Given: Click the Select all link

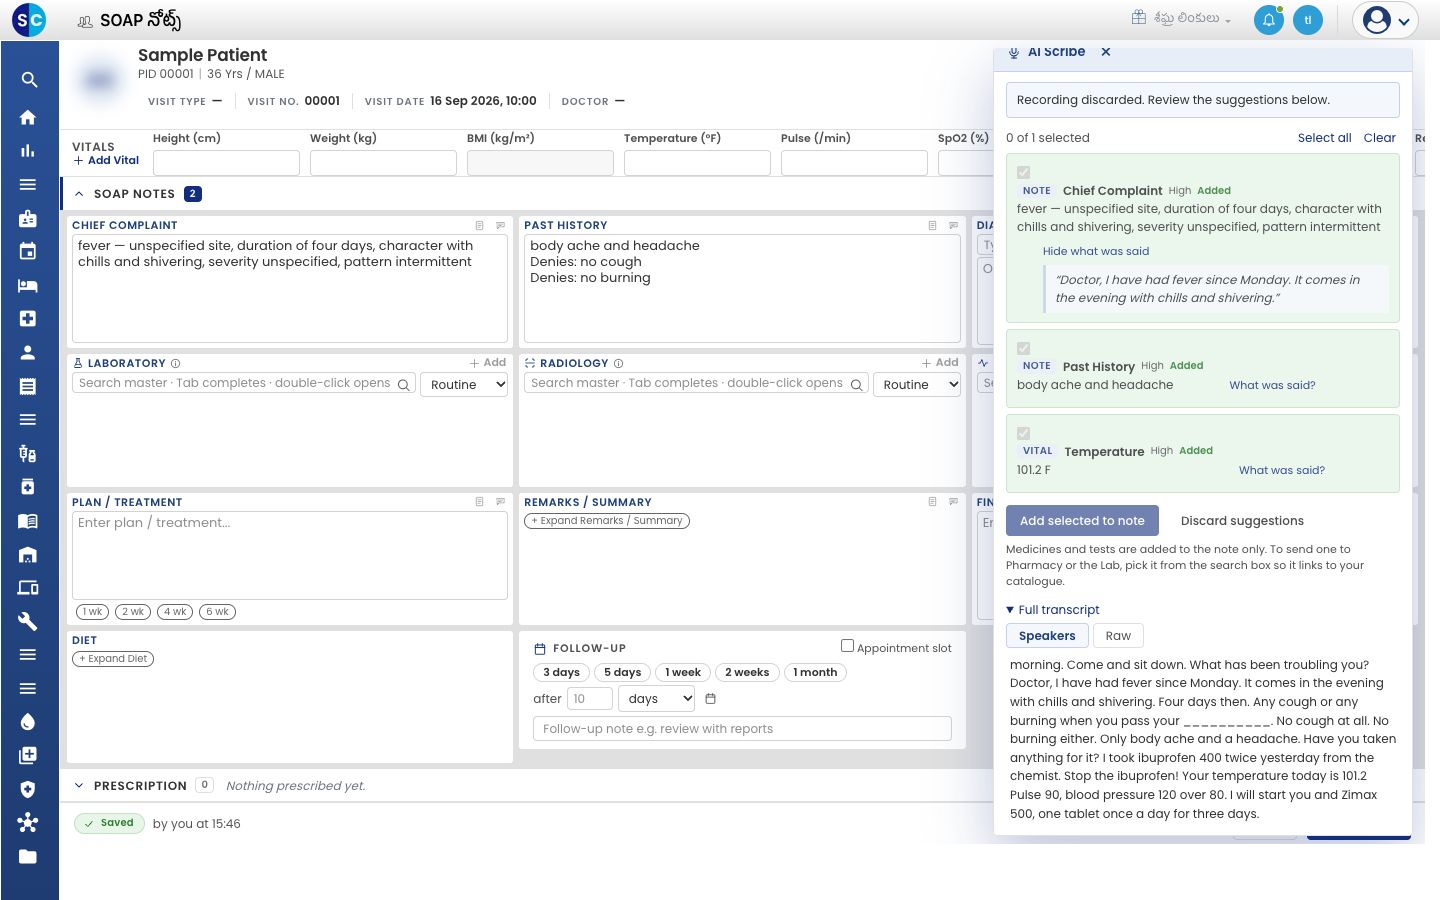Looking at the screenshot, I should 1324,138.
